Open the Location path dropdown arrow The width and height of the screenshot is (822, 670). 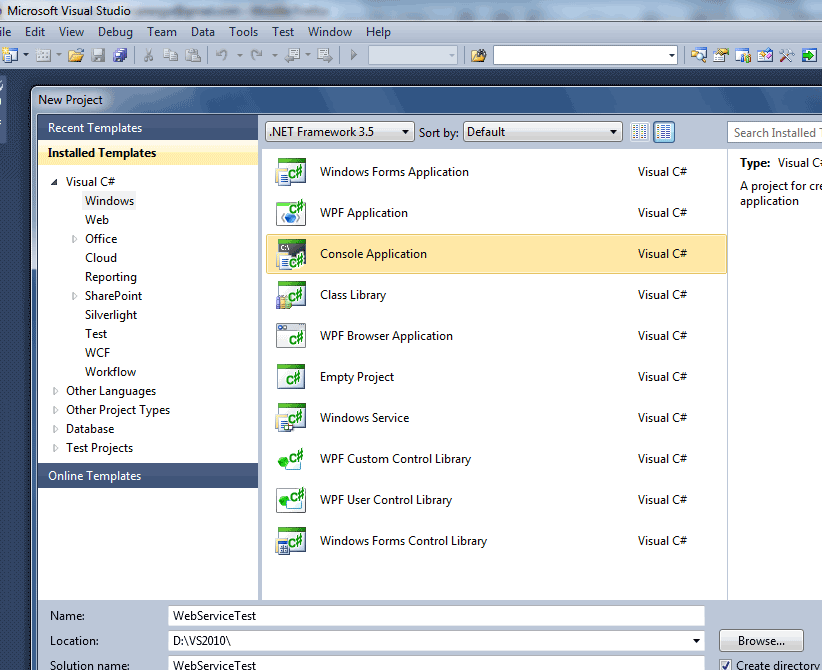696,641
